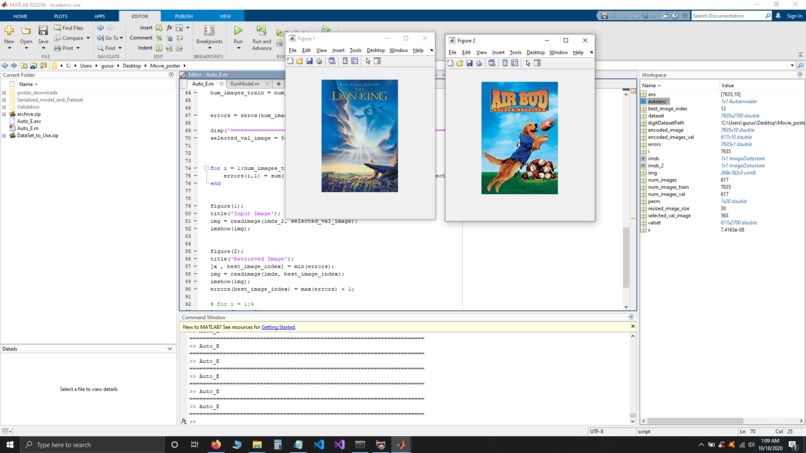Screen dimensions: 806x453
Task: Click Save Figure icon in Figure 2 toolbar
Action: tap(469, 63)
